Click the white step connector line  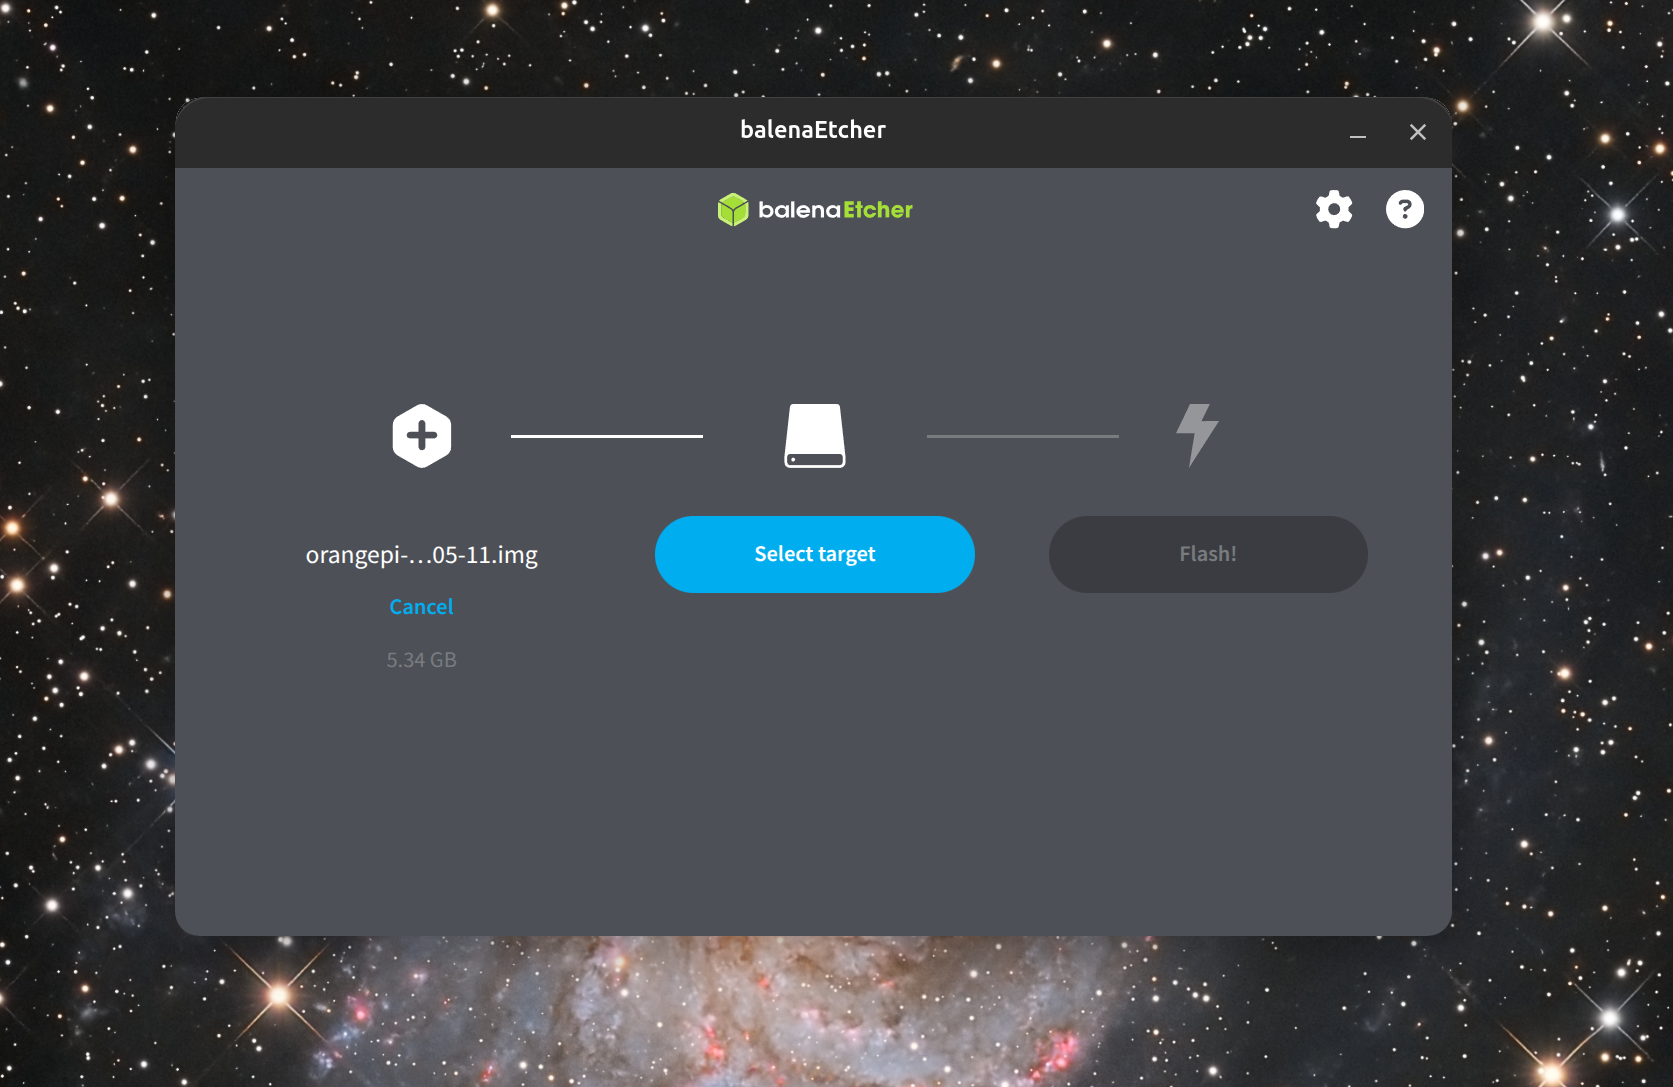605,435
